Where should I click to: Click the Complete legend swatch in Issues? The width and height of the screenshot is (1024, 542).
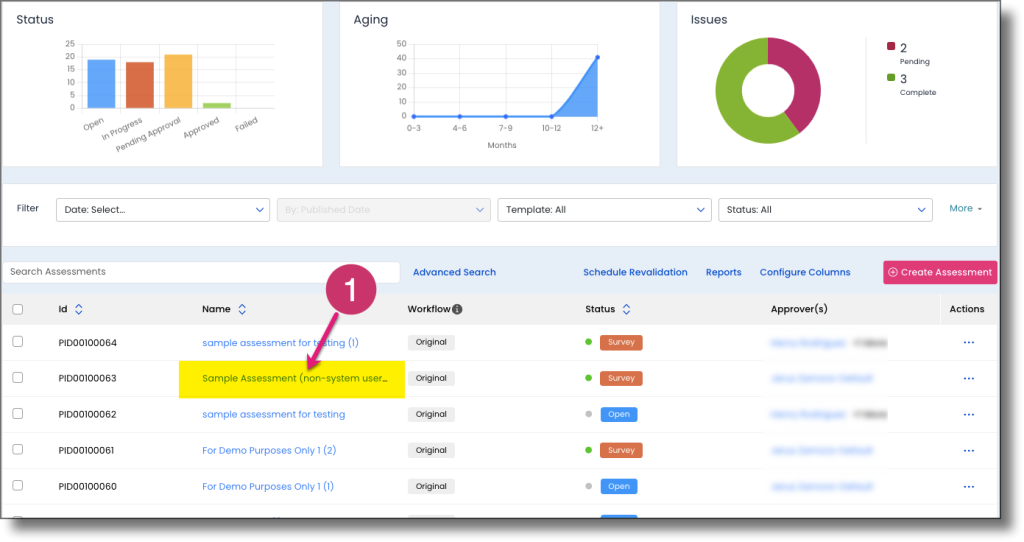point(891,78)
